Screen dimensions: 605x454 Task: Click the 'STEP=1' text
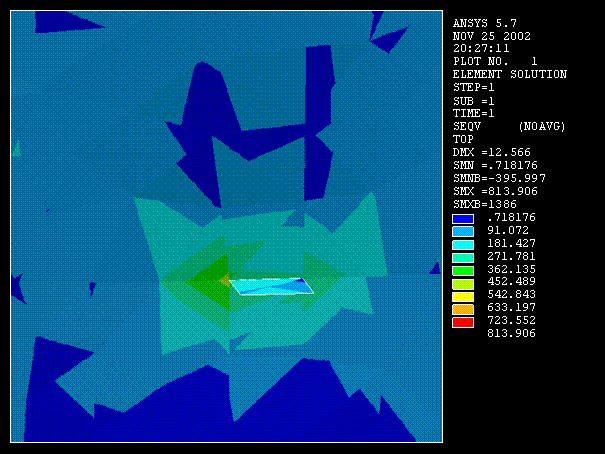(x=473, y=87)
